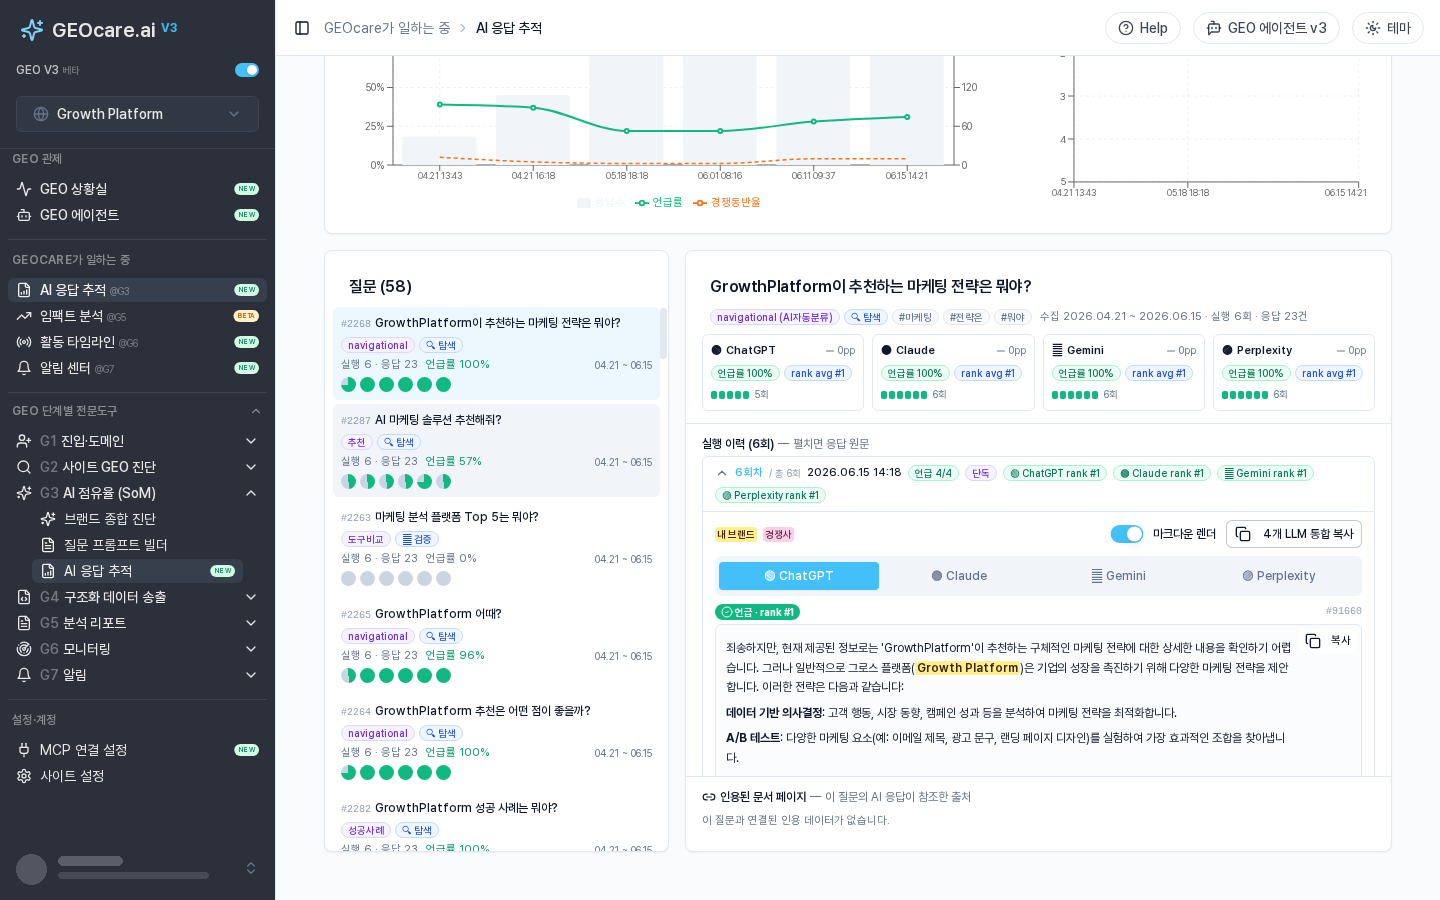Screen dimensions: 1440x900
Task: Click the 테마 sun icon
Action: [1373, 28]
